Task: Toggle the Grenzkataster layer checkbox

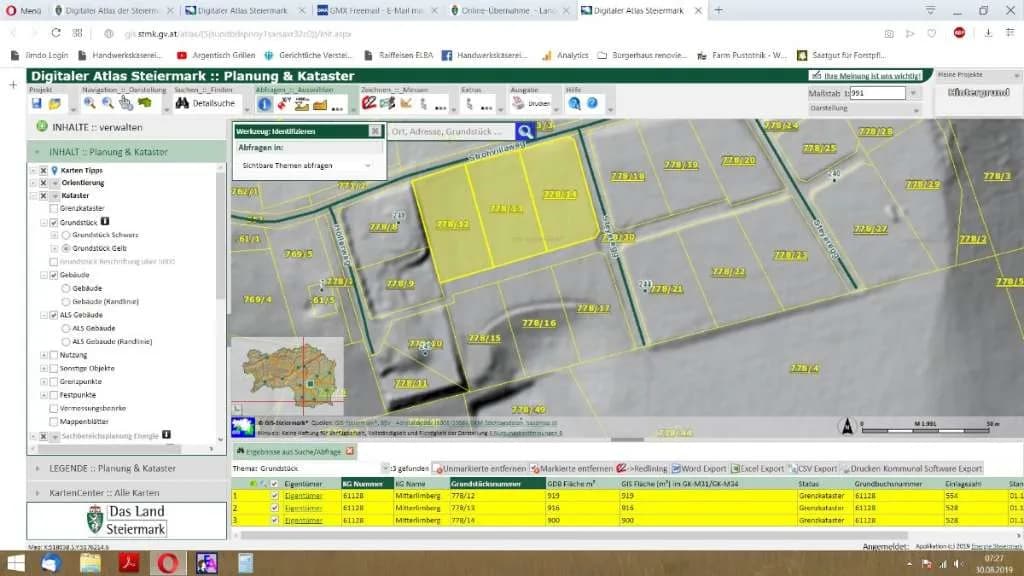Action: tap(54, 208)
